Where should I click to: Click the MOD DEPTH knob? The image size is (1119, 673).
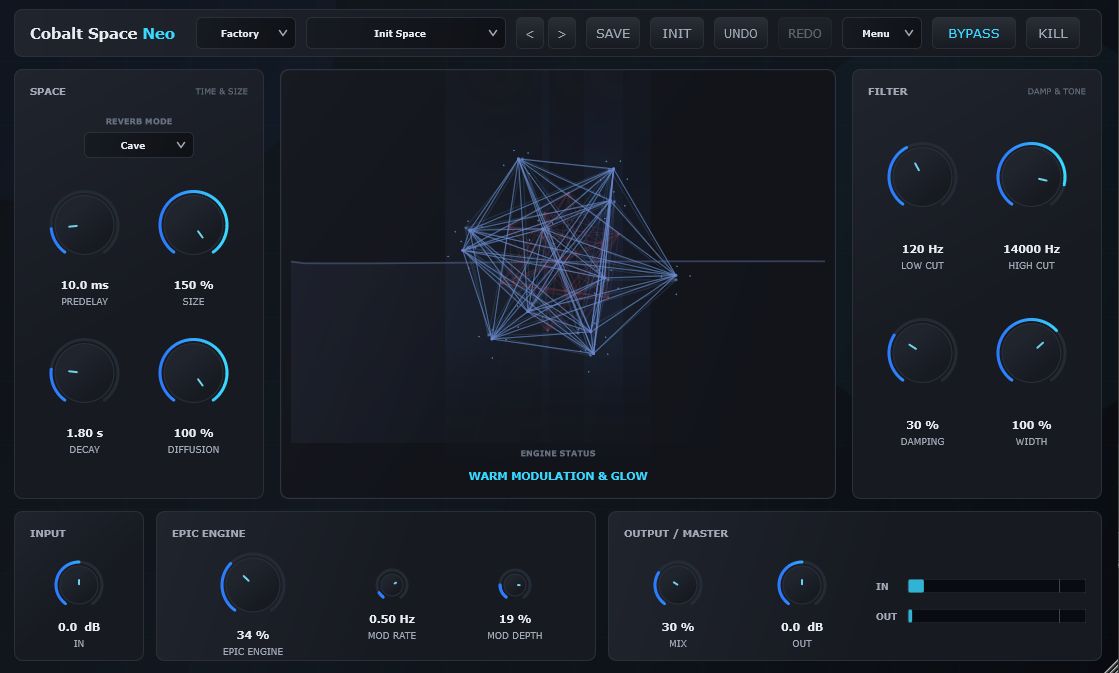pyautogui.click(x=515, y=585)
